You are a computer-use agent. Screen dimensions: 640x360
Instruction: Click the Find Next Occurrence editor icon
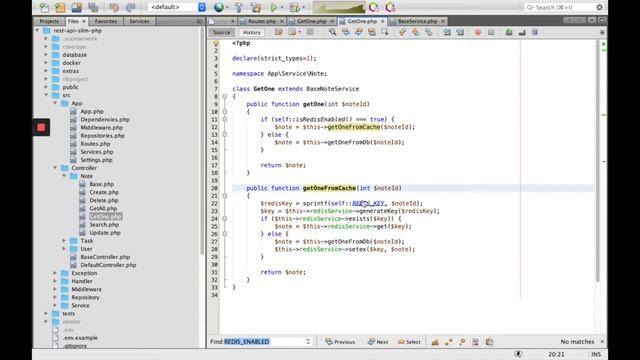(359, 32)
